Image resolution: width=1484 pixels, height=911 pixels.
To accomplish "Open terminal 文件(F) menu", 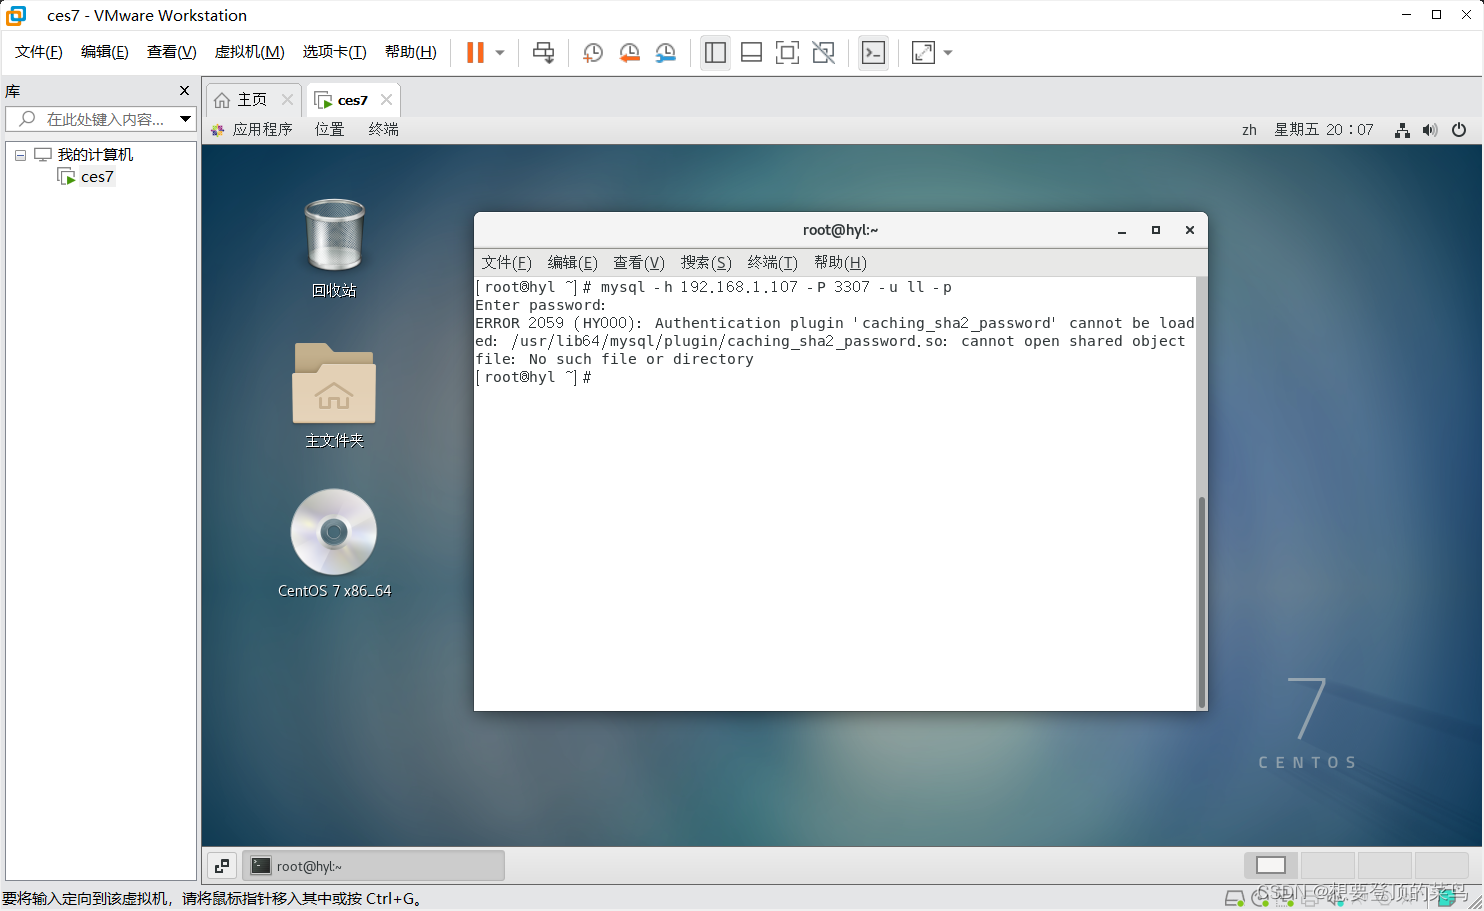I will tap(506, 263).
